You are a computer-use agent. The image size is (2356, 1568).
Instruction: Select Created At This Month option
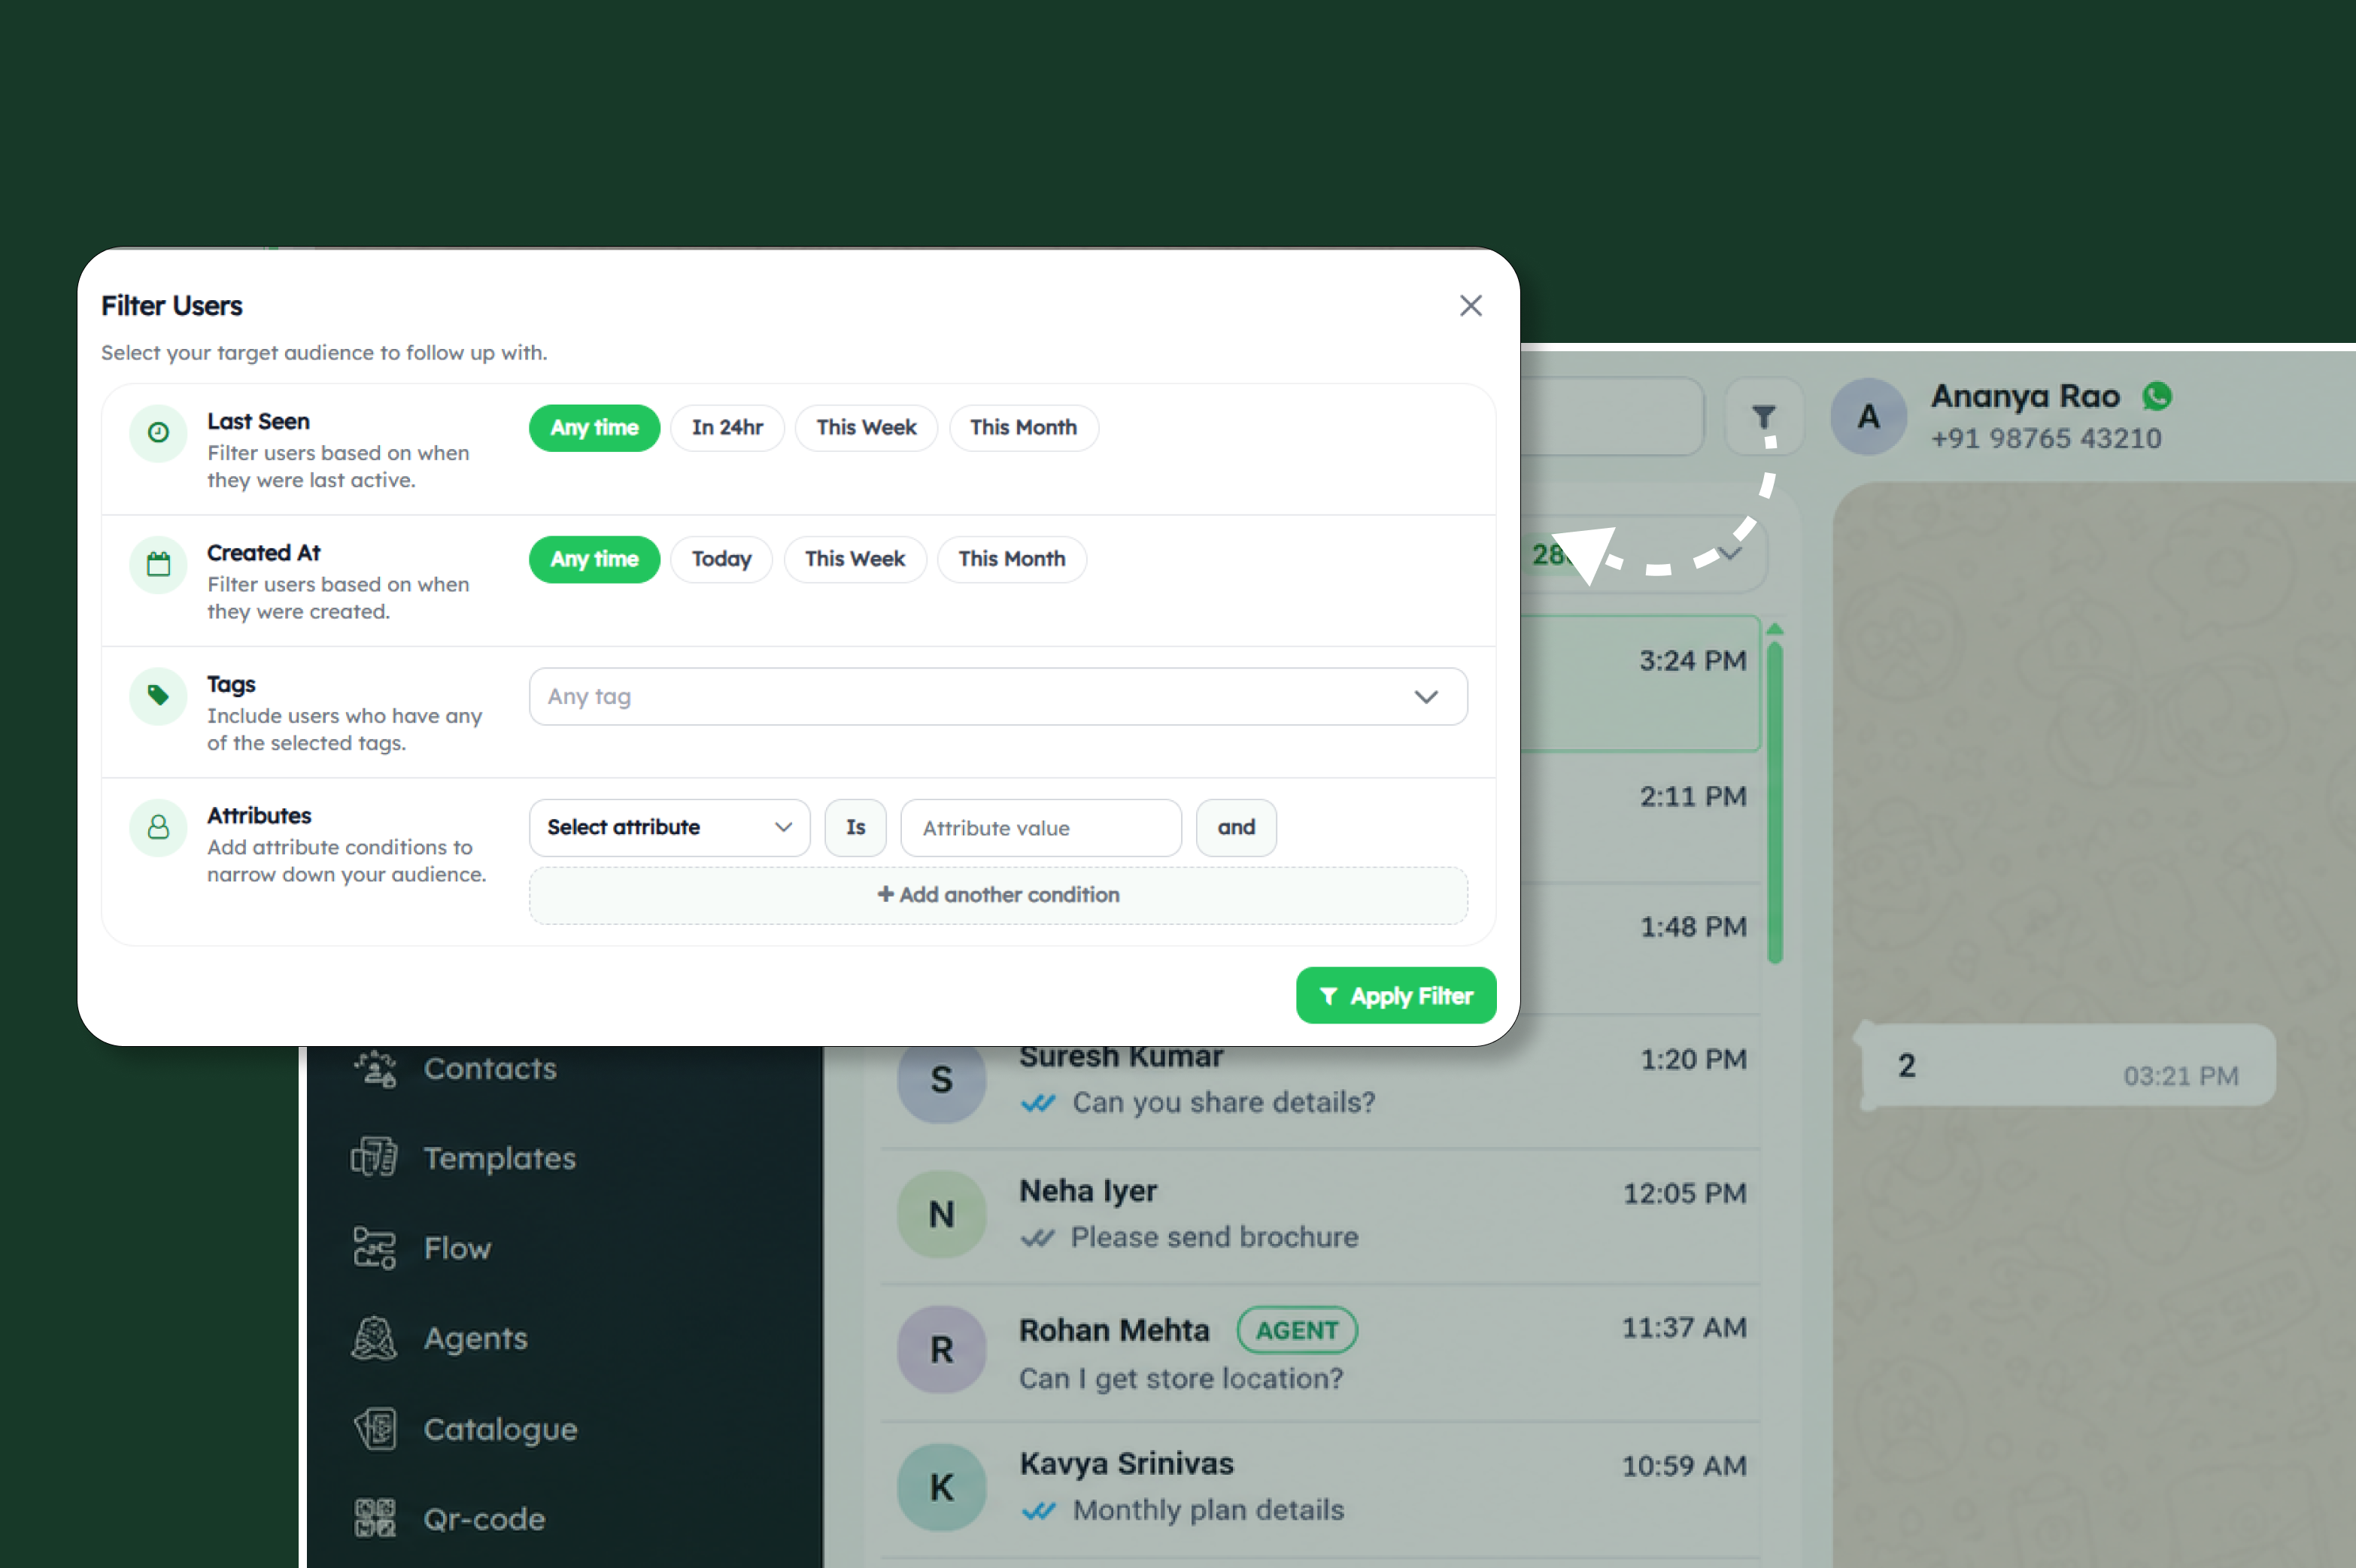(1012, 559)
